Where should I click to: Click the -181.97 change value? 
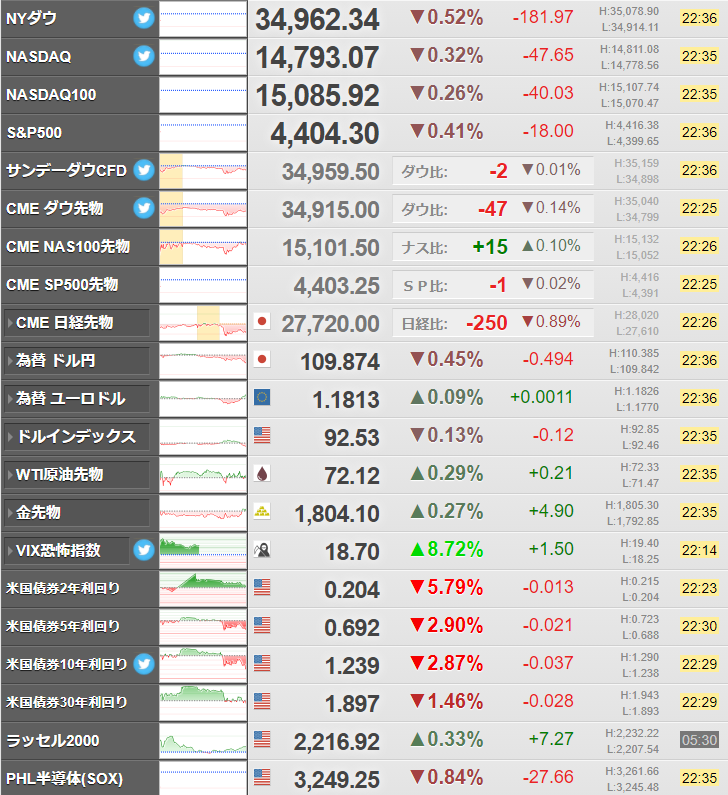[543, 17]
